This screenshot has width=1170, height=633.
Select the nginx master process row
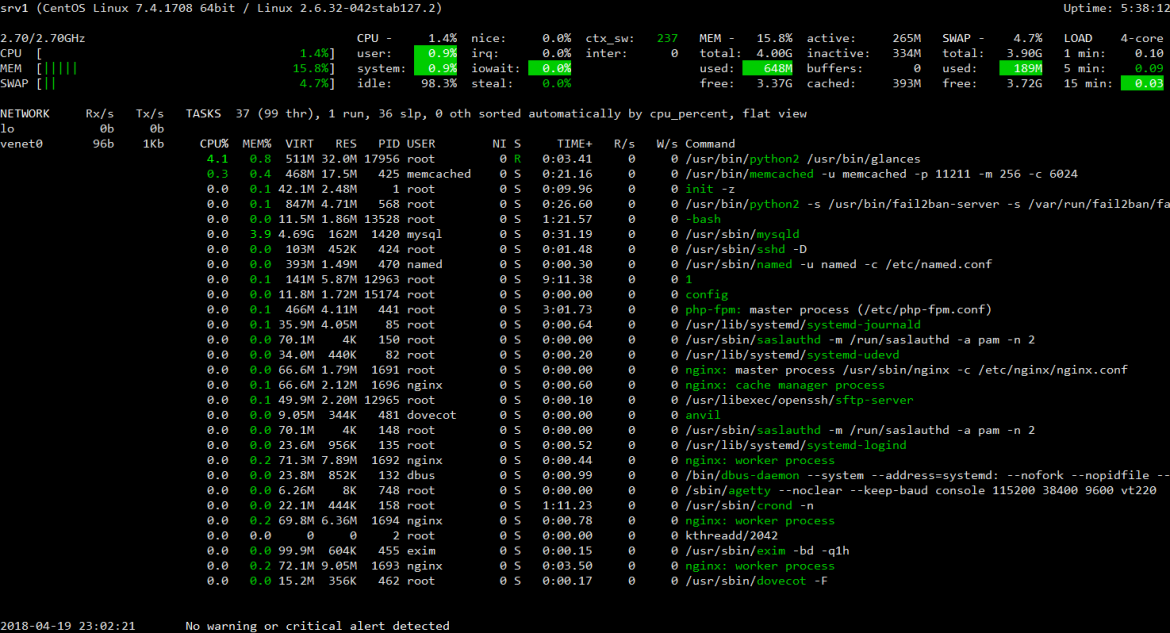400,369
